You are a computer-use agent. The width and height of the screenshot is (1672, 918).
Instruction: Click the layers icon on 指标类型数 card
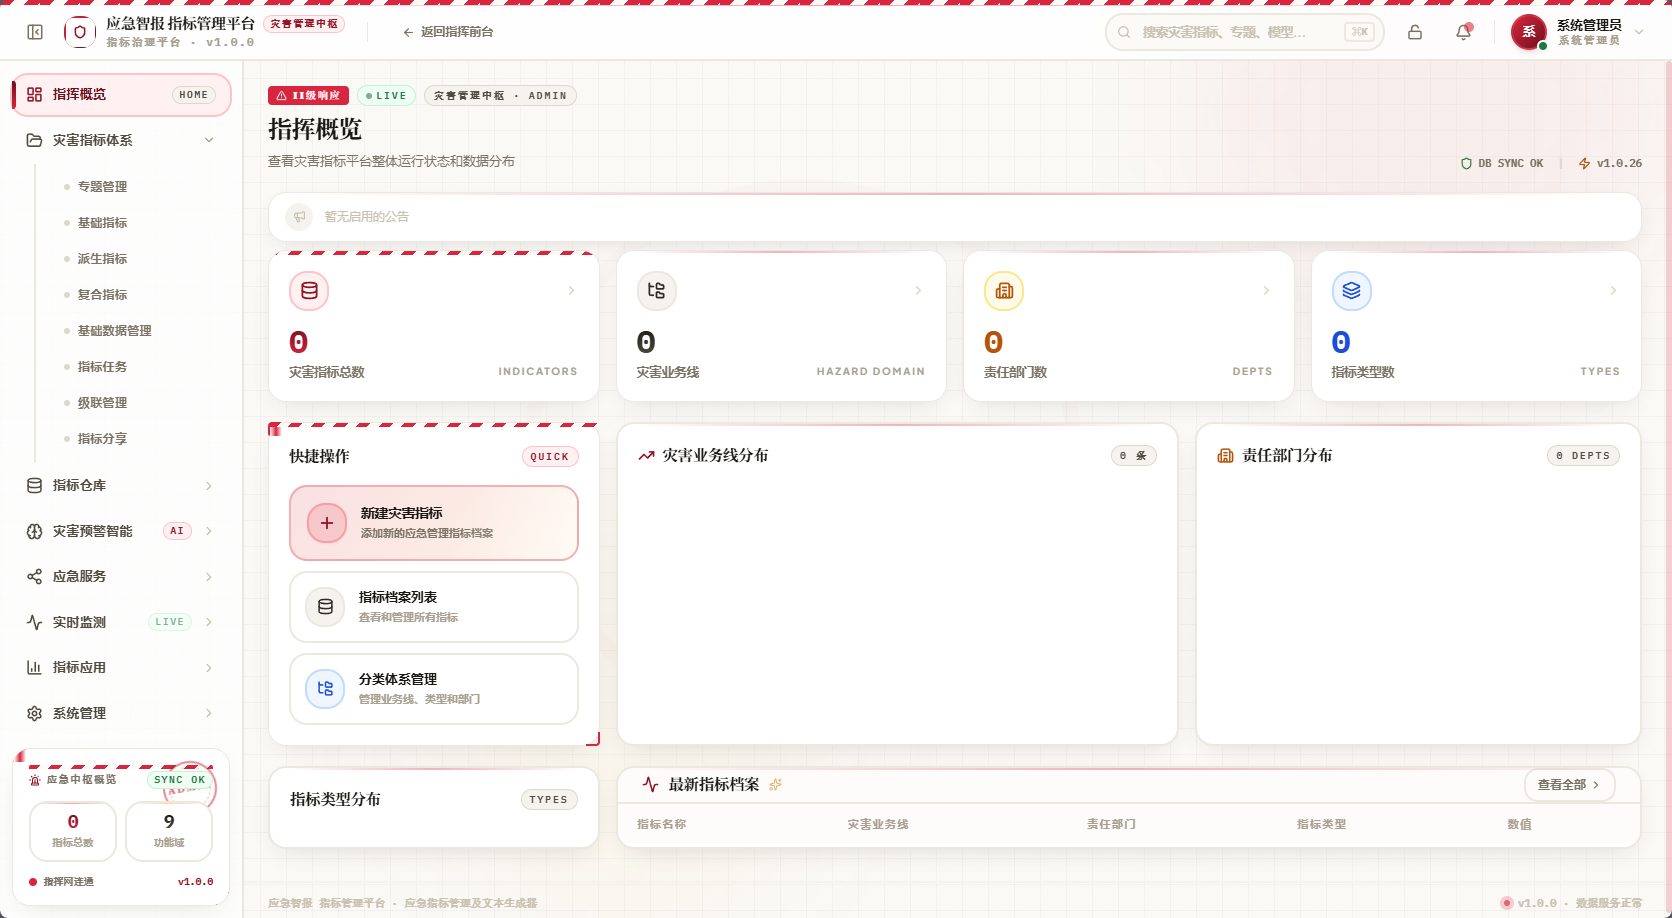coord(1351,291)
